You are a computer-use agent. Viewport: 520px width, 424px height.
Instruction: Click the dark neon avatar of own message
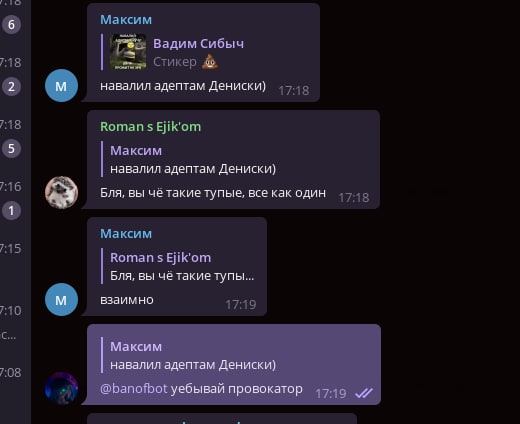coord(61,388)
